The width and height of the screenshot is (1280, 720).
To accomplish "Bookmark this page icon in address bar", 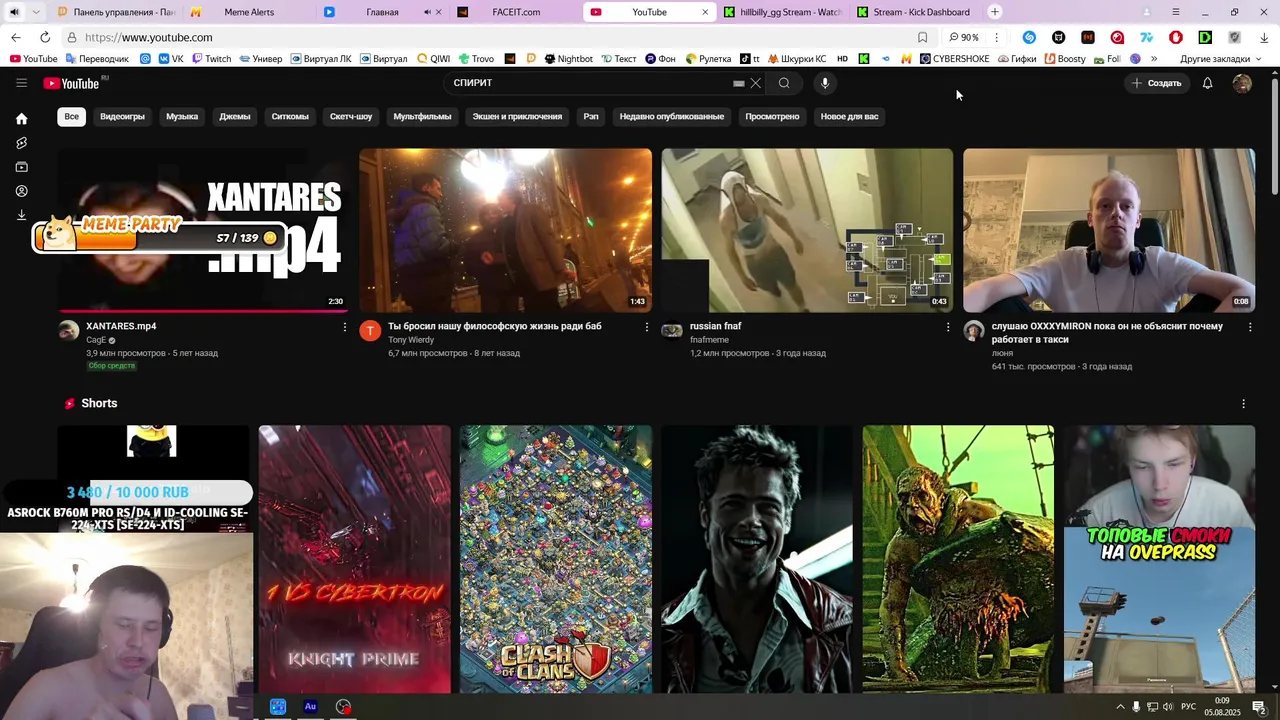I will pyautogui.click(x=922, y=37).
